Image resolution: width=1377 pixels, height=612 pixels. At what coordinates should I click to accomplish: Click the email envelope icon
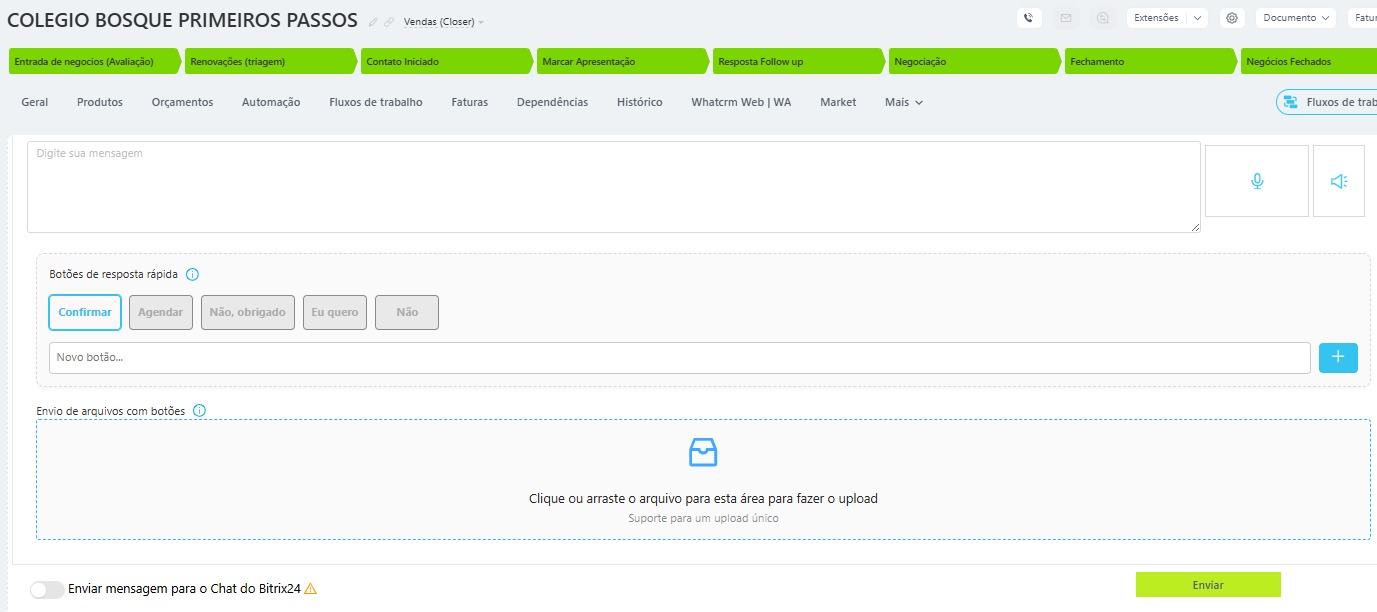[1066, 18]
